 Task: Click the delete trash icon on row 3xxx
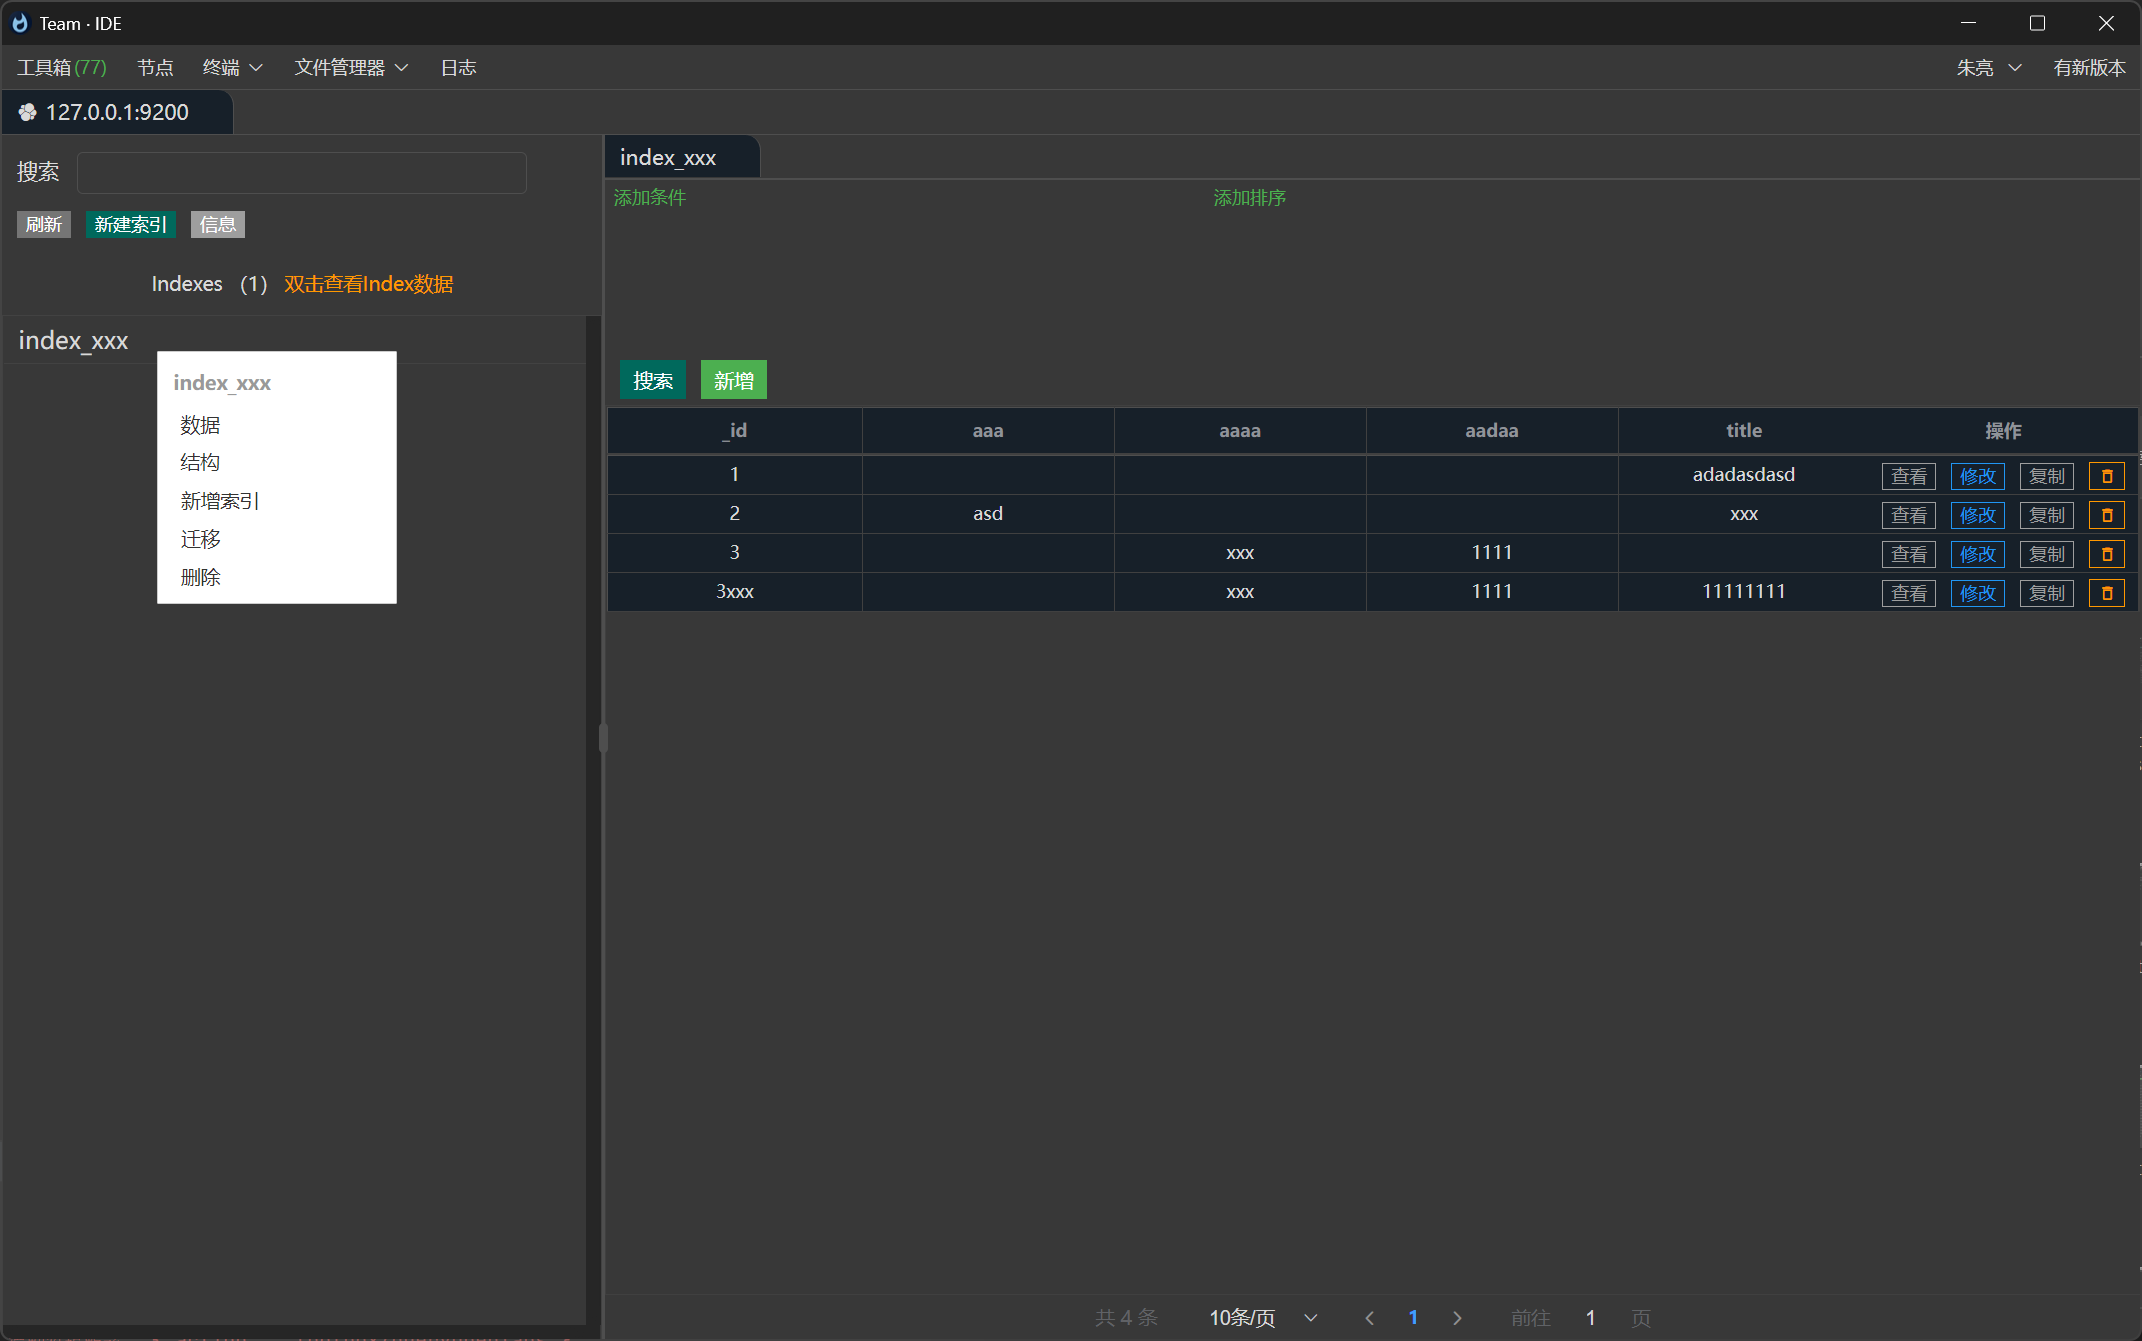(2106, 592)
